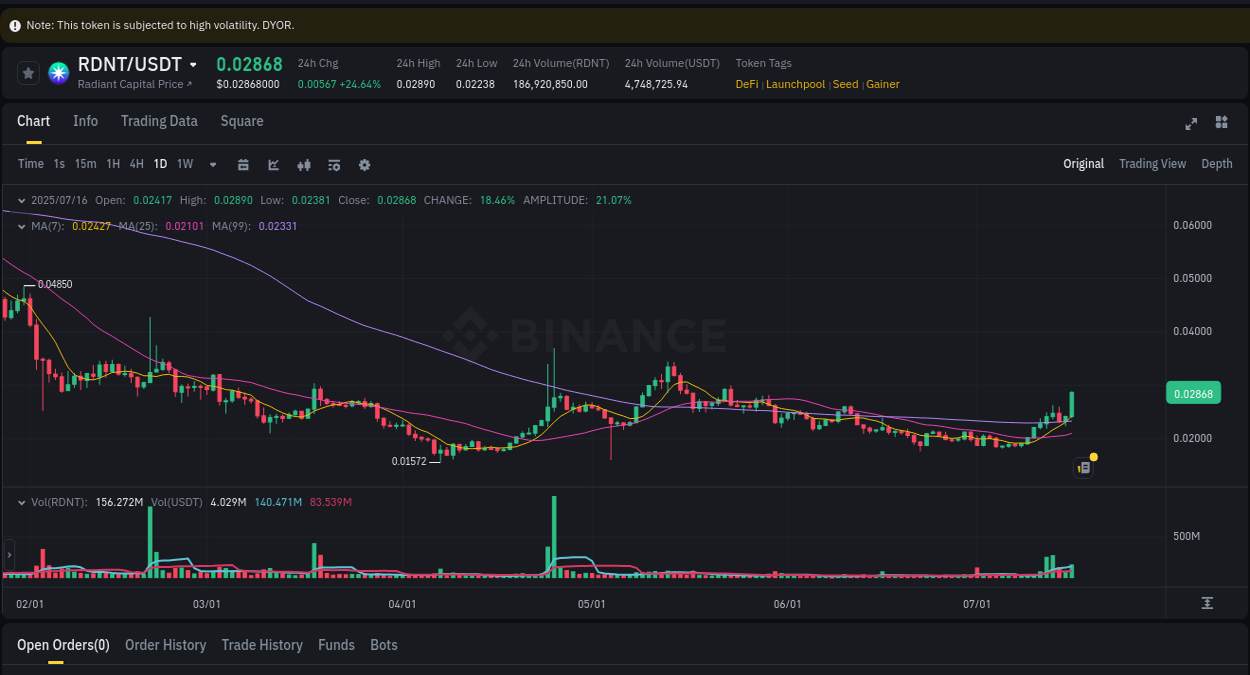Switch to line chart style icon

[273, 164]
